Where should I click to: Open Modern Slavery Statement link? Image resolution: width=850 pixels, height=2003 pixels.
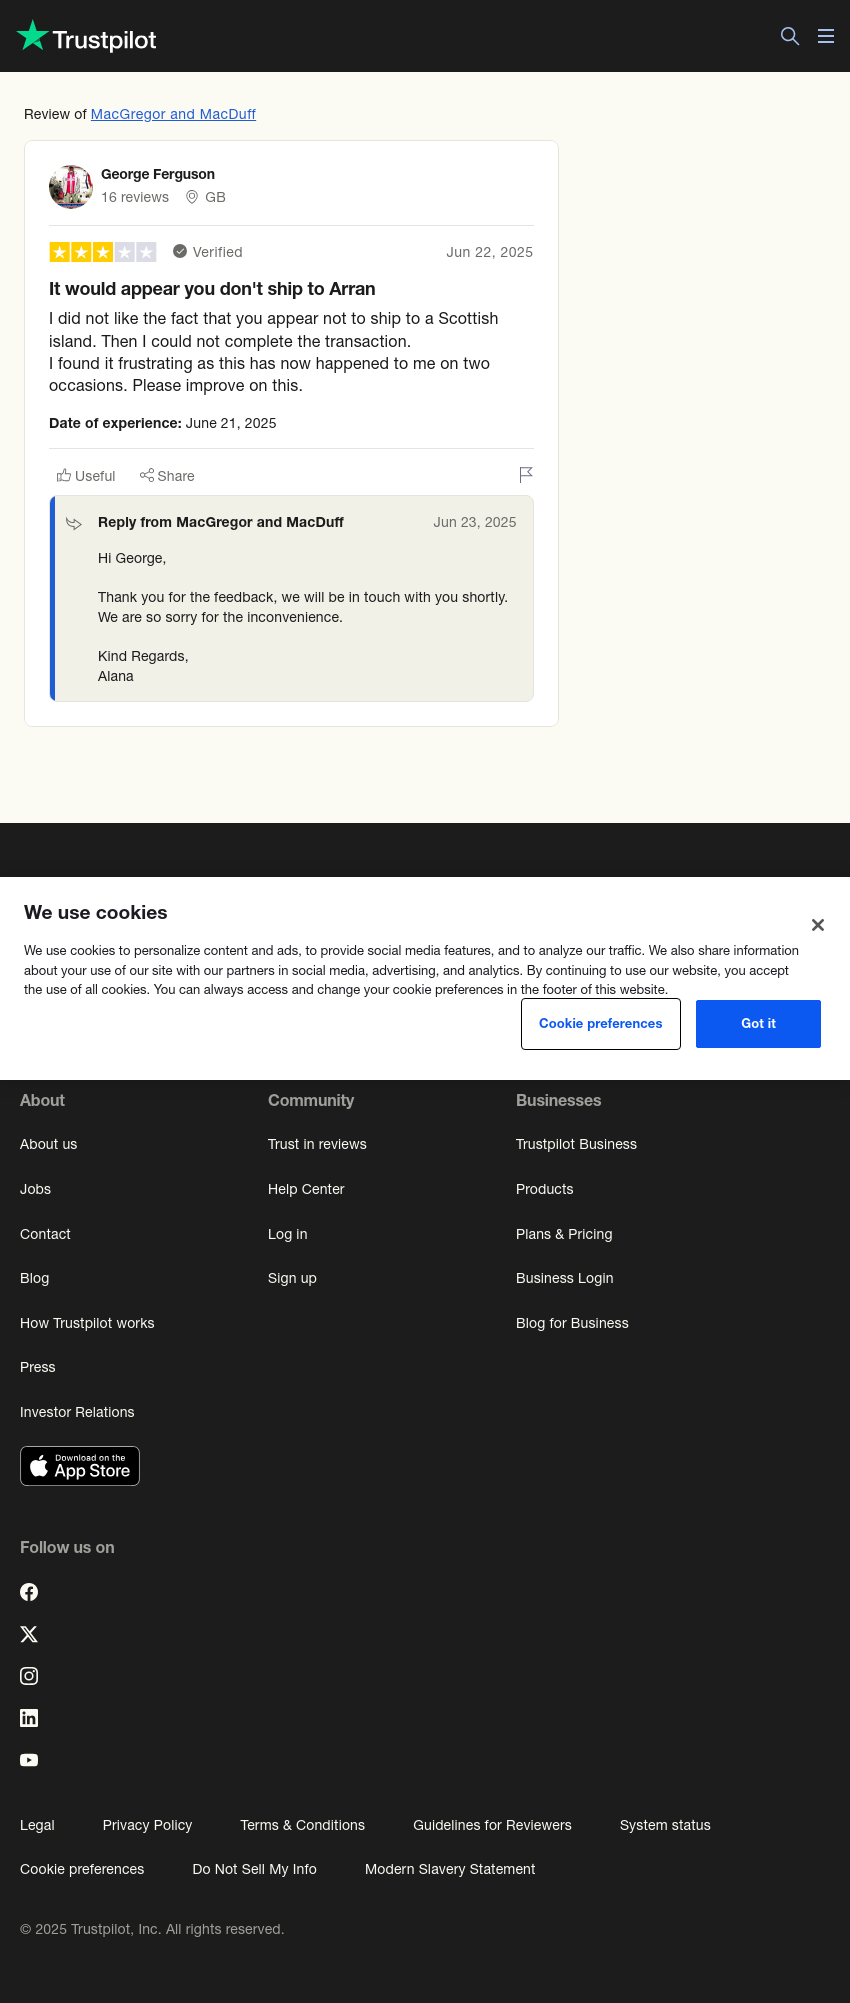(450, 1869)
